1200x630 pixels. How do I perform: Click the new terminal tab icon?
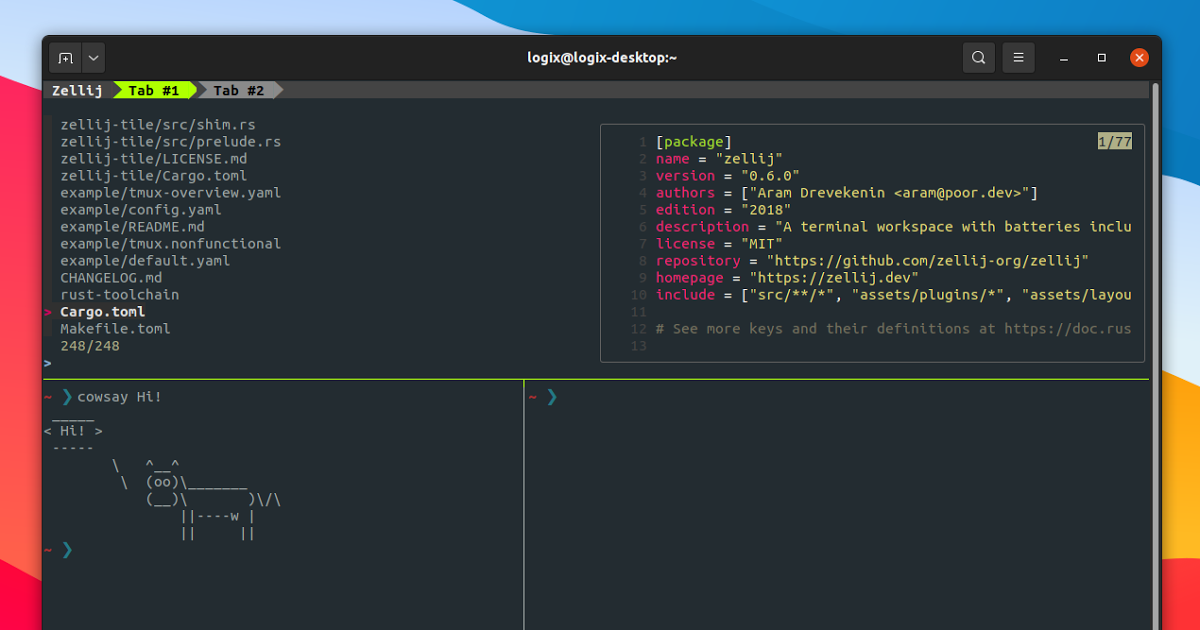pyautogui.click(x=65, y=58)
